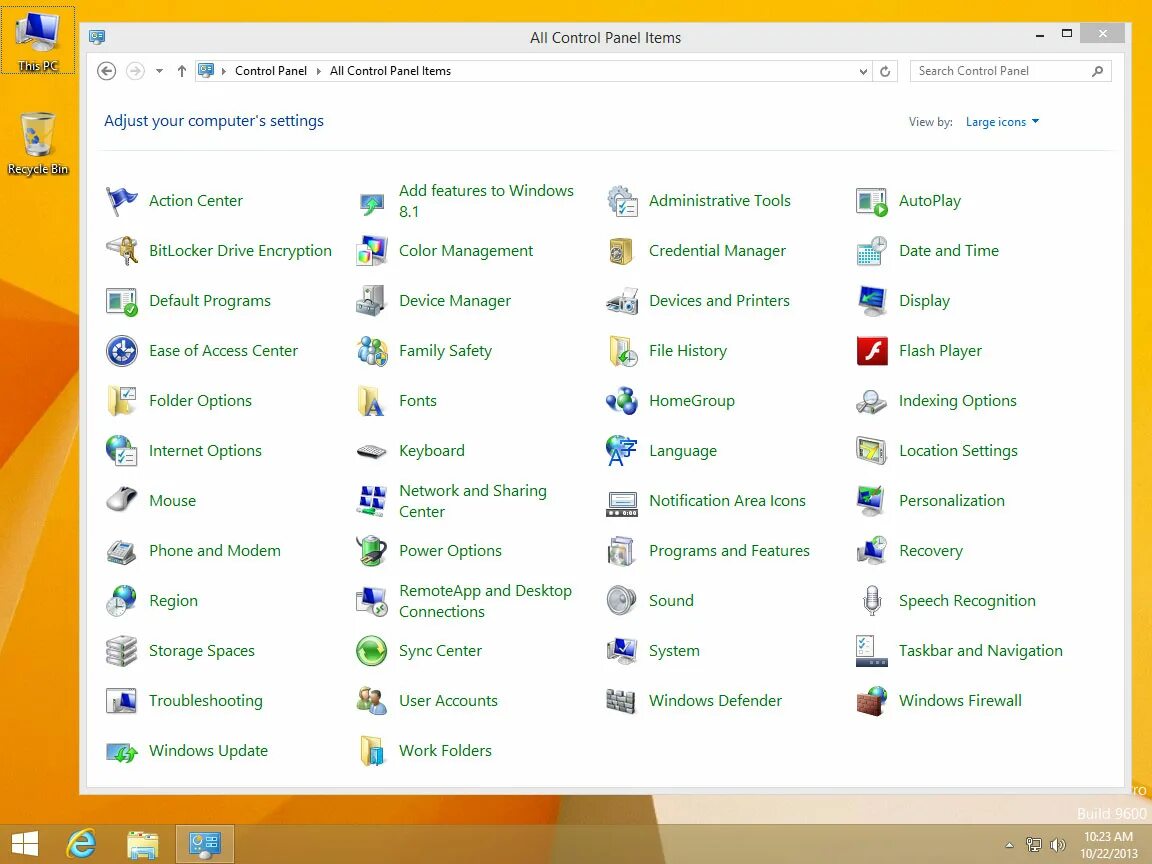Refresh the Control Panel view

[885, 71]
